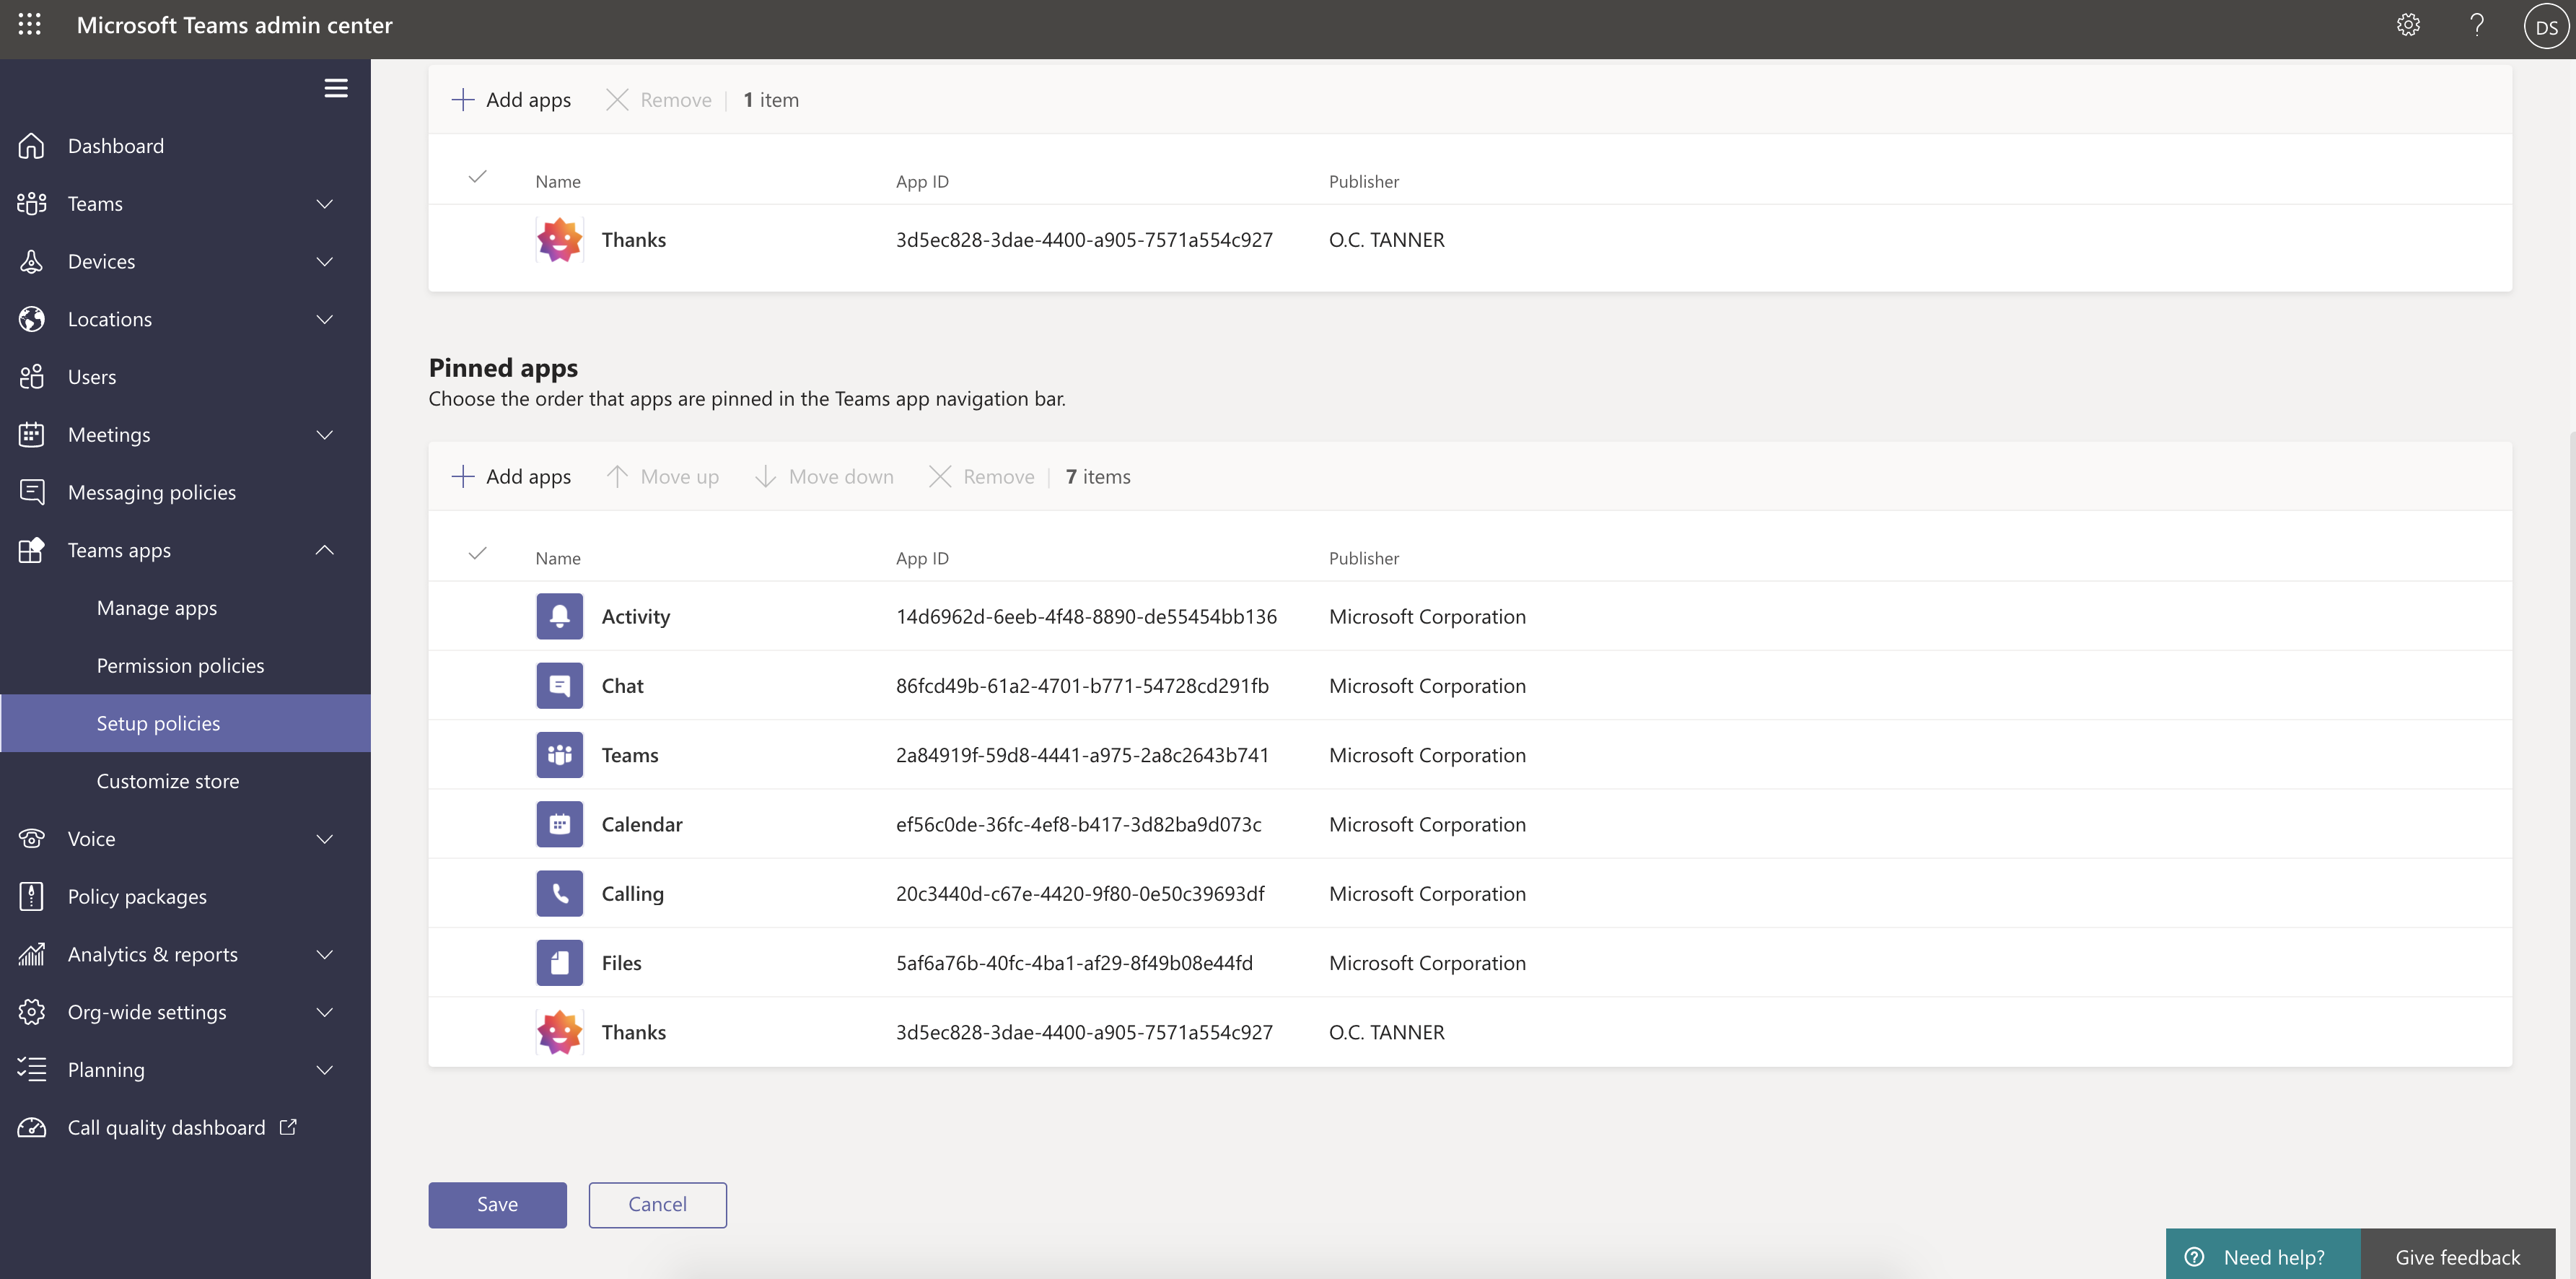Click the Calling phone app icon
The width and height of the screenshot is (2576, 1279).
(559, 893)
